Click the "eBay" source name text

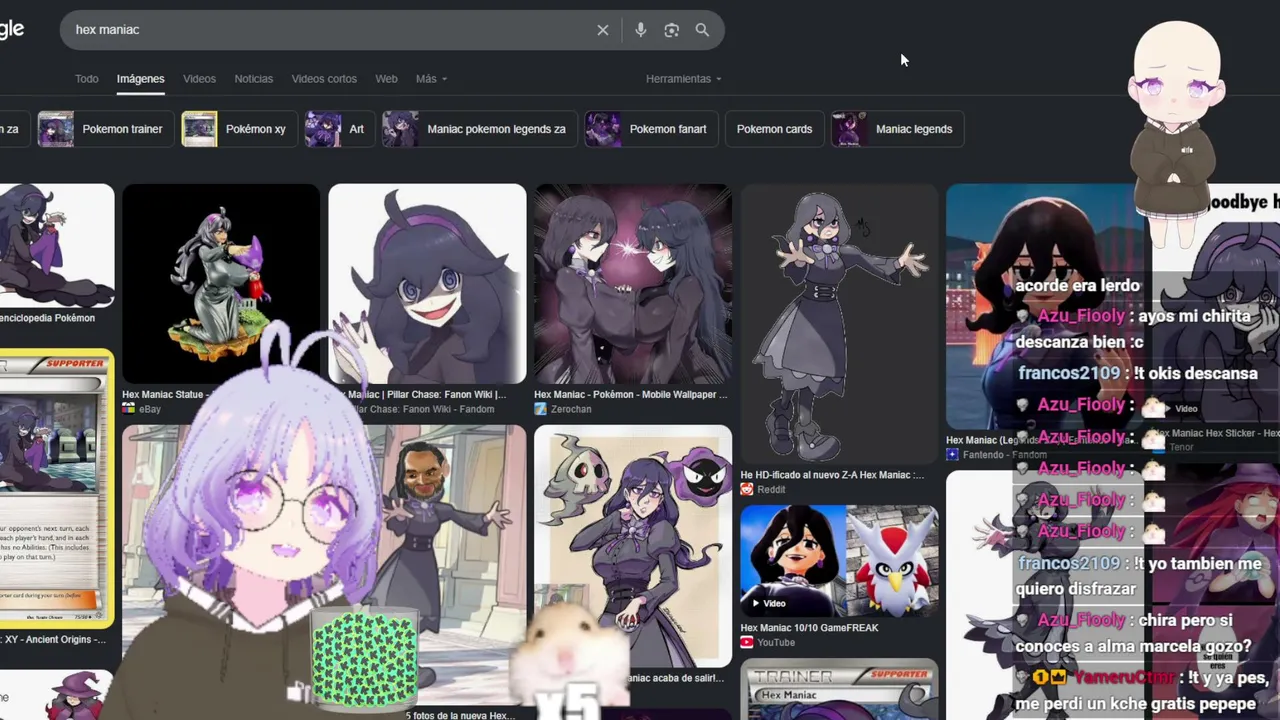pyautogui.click(x=149, y=409)
